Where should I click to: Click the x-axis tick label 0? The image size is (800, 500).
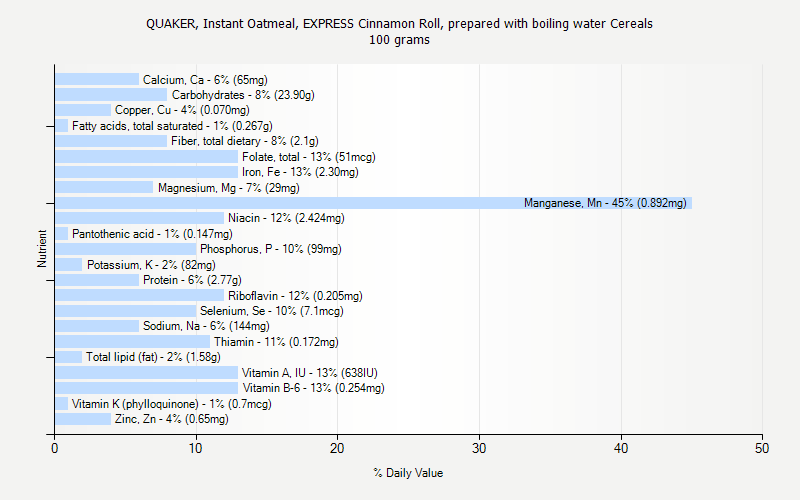pos(55,448)
